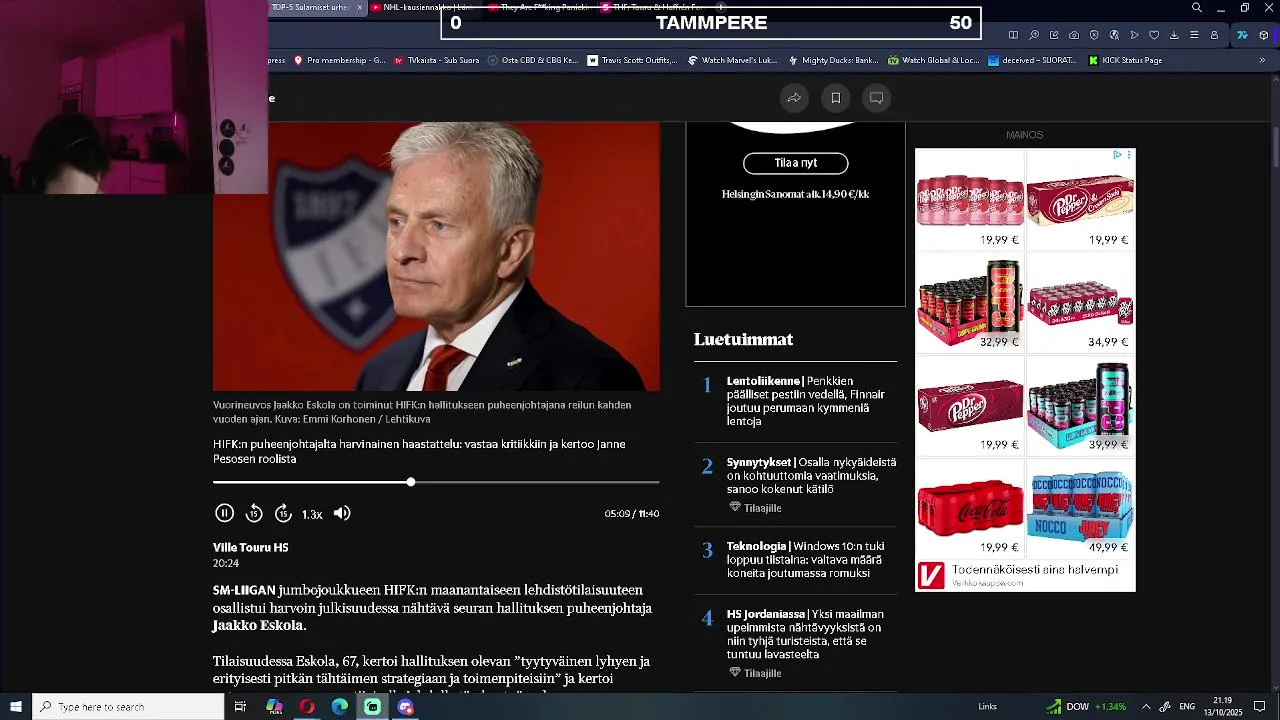Change the 1.3x playback speed
1280x720 pixels.
point(312,514)
